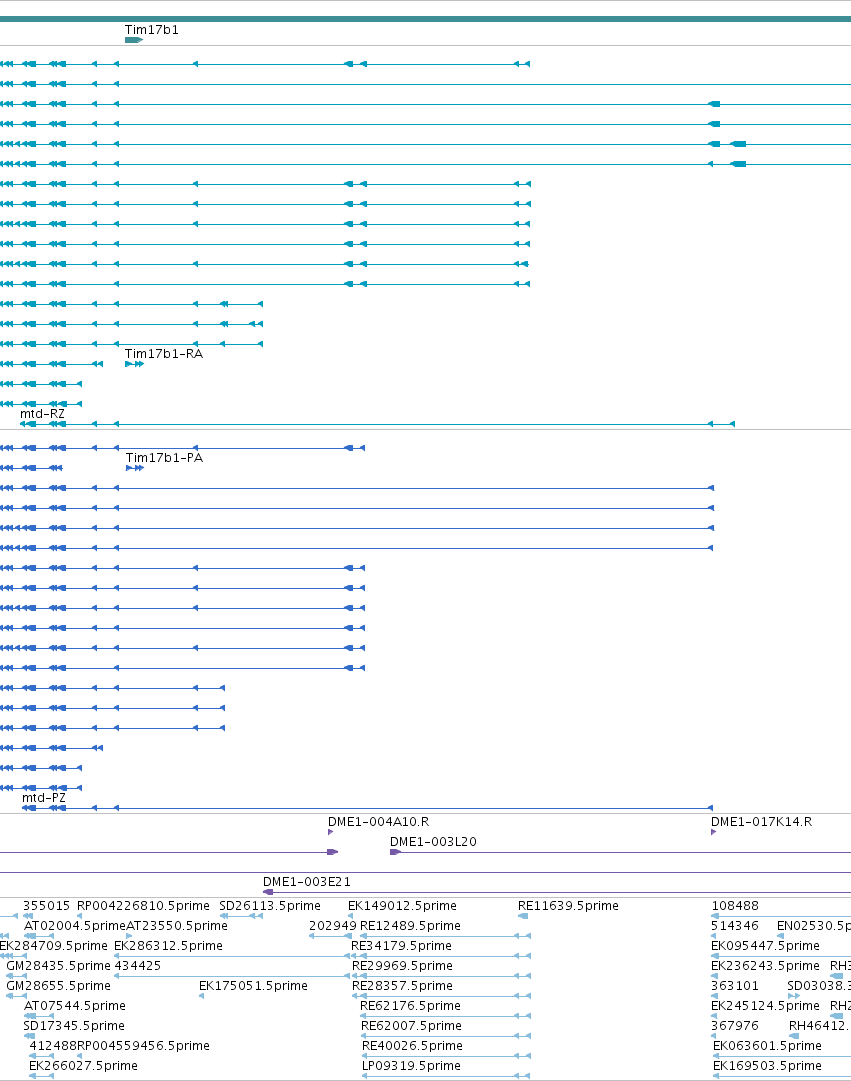The width and height of the screenshot is (851, 1081).
Task: Click the 363101 EST label
Action: (x=735, y=986)
